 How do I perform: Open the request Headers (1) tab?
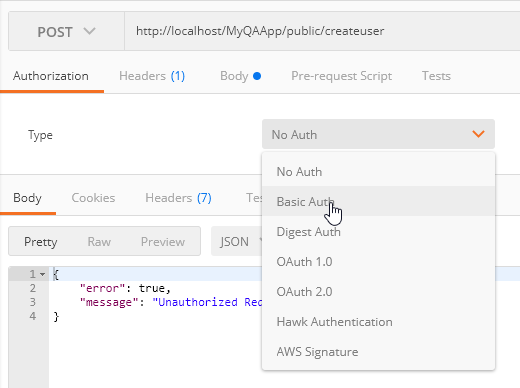(152, 76)
